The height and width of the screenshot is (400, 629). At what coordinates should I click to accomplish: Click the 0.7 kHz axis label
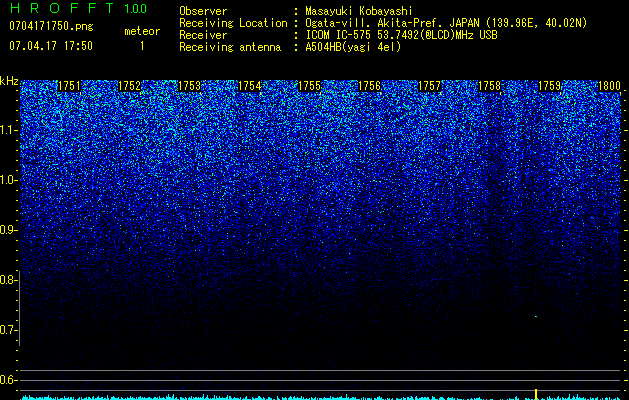tap(9, 330)
